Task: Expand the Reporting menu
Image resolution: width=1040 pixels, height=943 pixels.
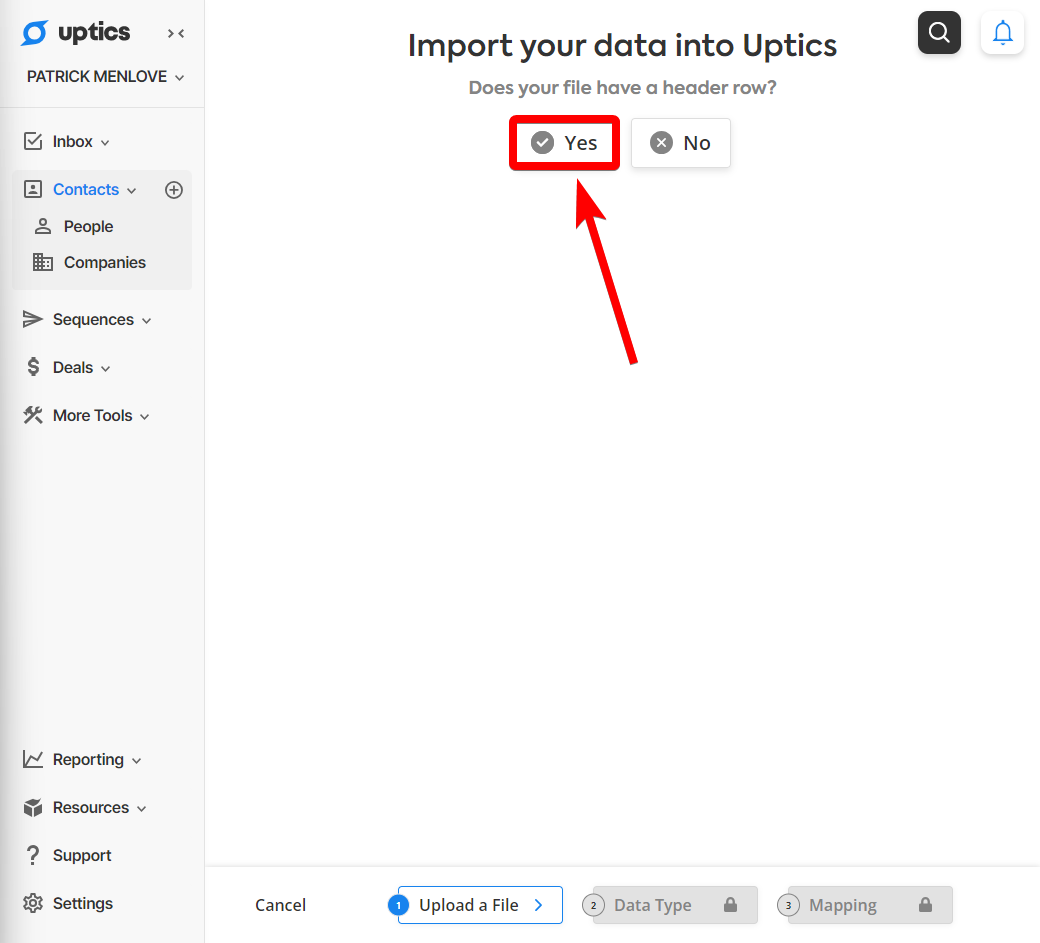Action: pyautogui.click(x=82, y=759)
